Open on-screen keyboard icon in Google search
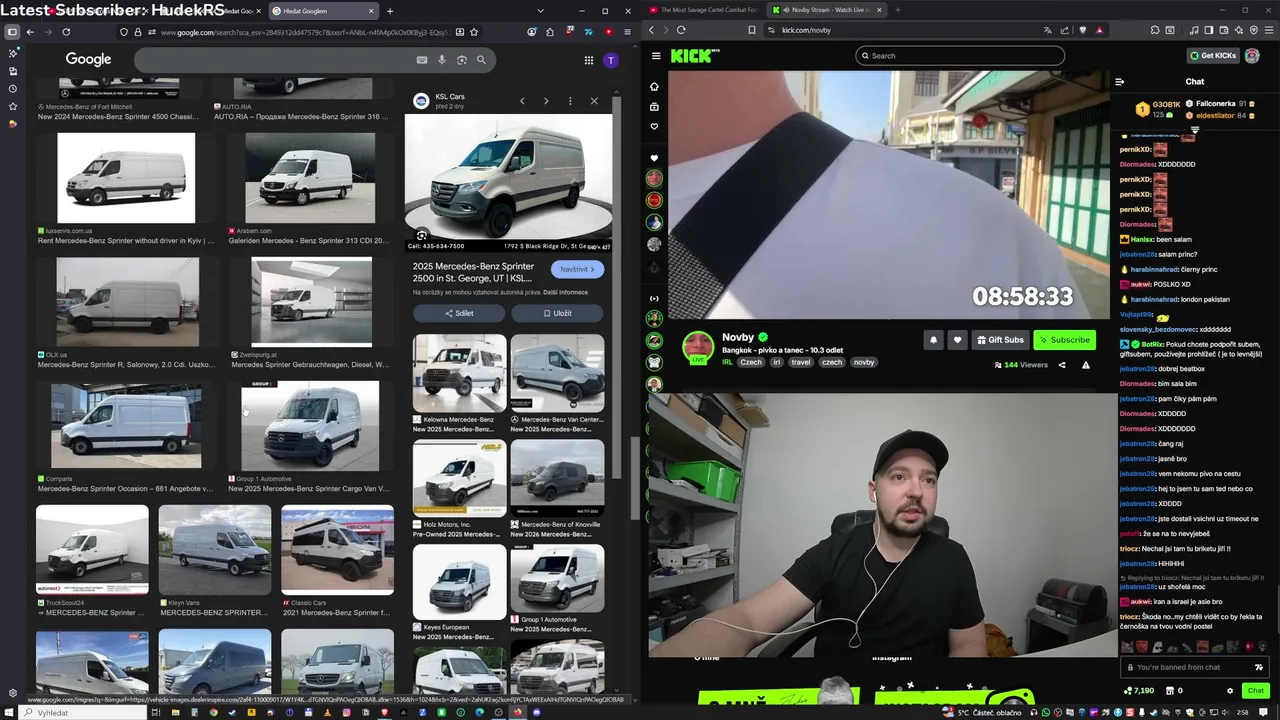 (422, 60)
